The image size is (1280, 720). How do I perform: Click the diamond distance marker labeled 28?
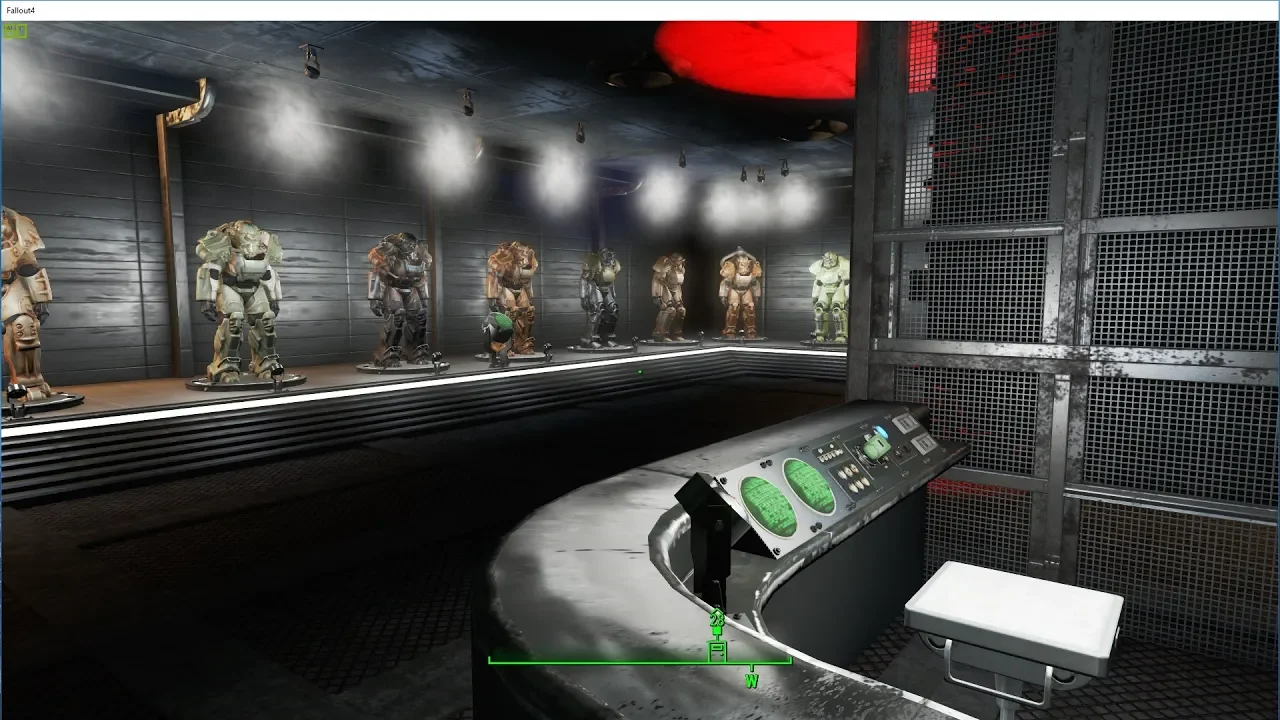coord(717,620)
